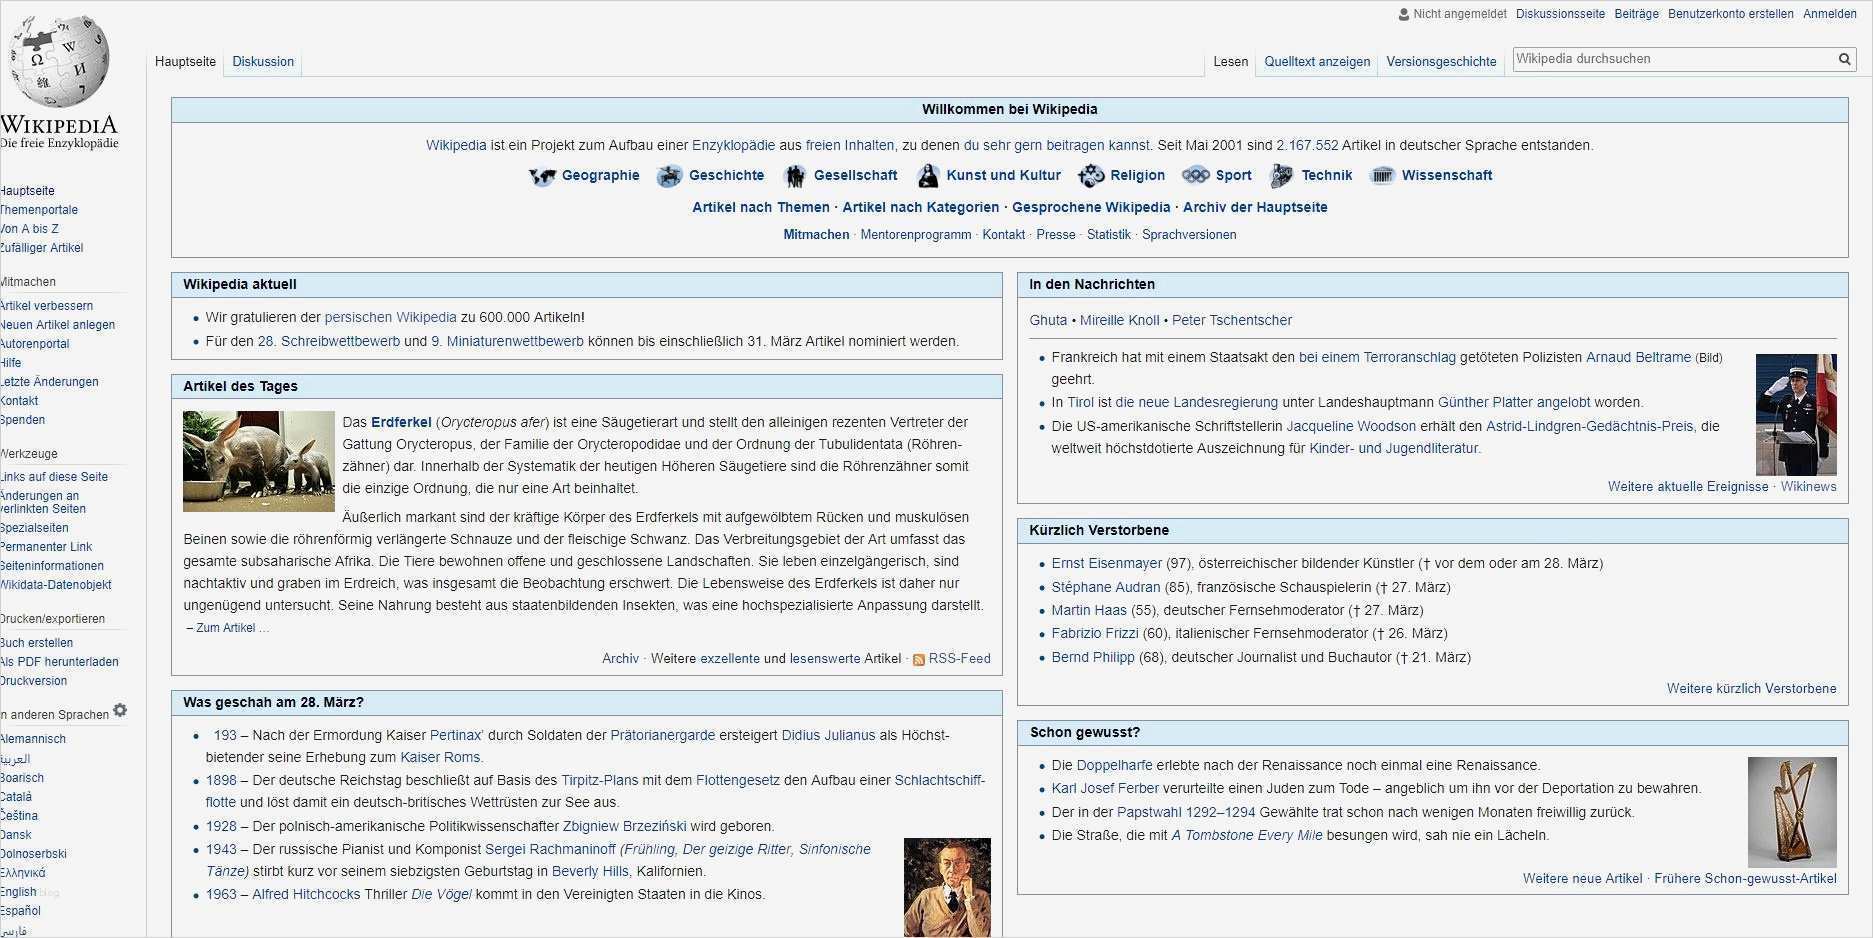Click the RSS-Feed icon
The width and height of the screenshot is (1873, 938).
[x=918, y=659]
